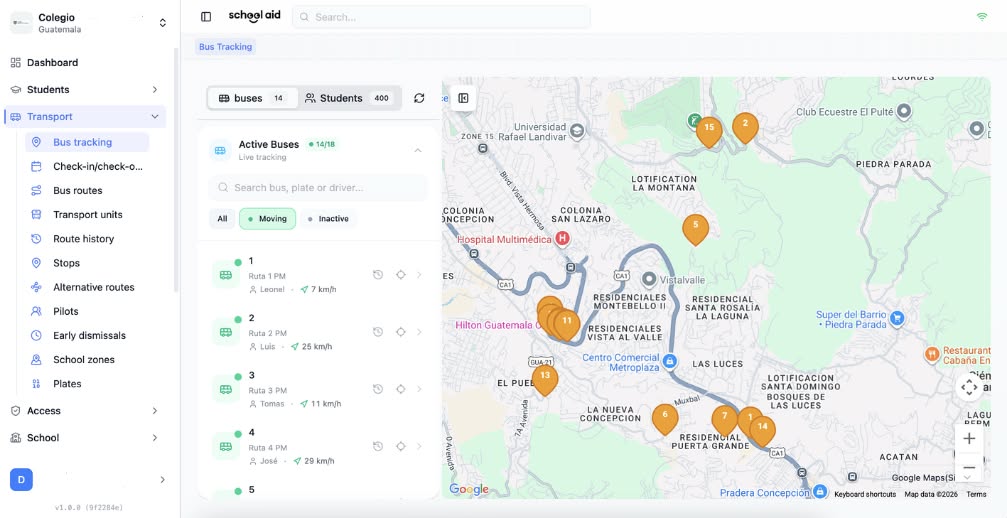Locate bus 1 on map
This screenshot has width=1007, height=518.
point(401,275)
